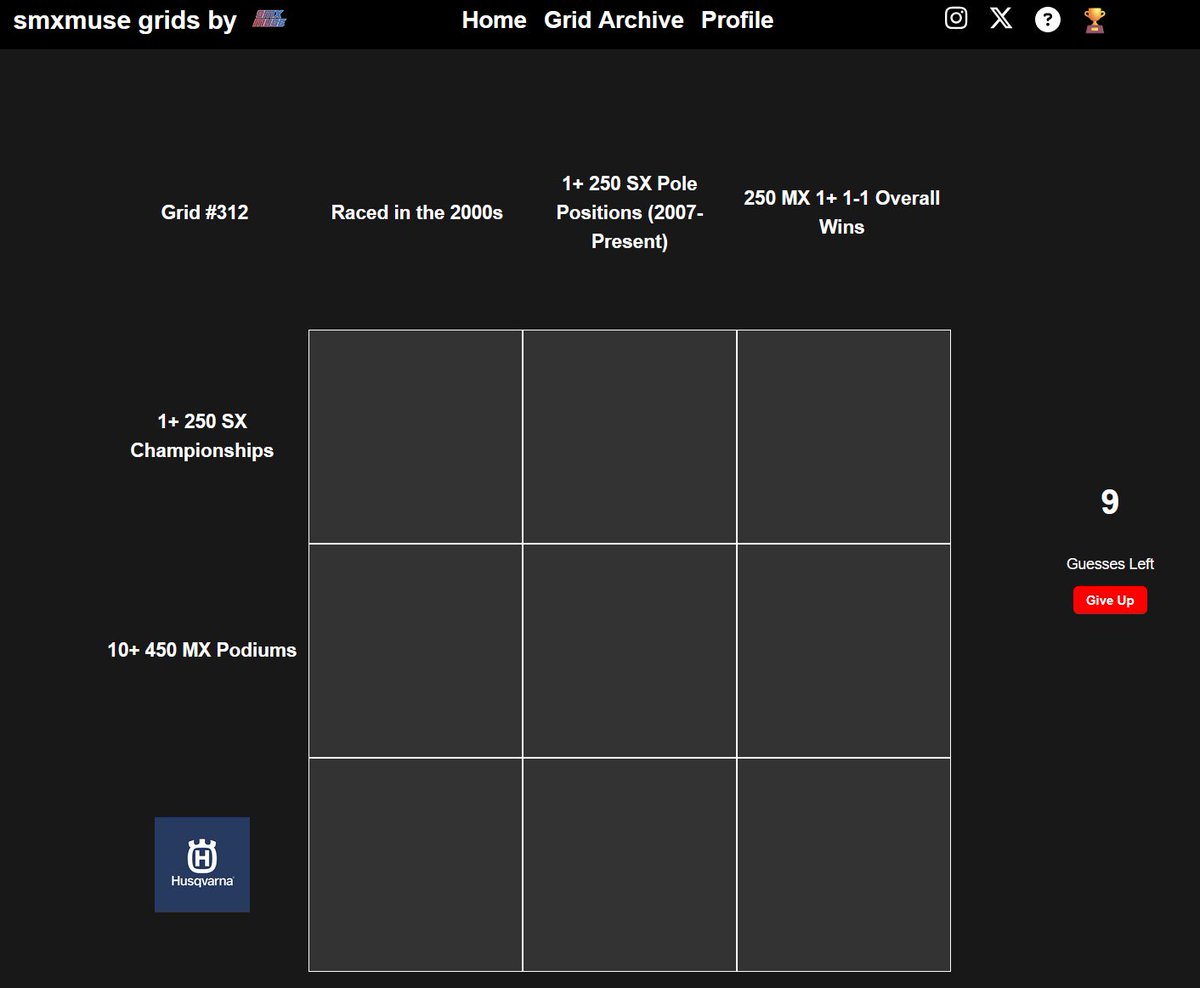Click the 'smxmuse grids by' site title
Viewport: 1200px width, 988px height.
(x=125, y=21)
